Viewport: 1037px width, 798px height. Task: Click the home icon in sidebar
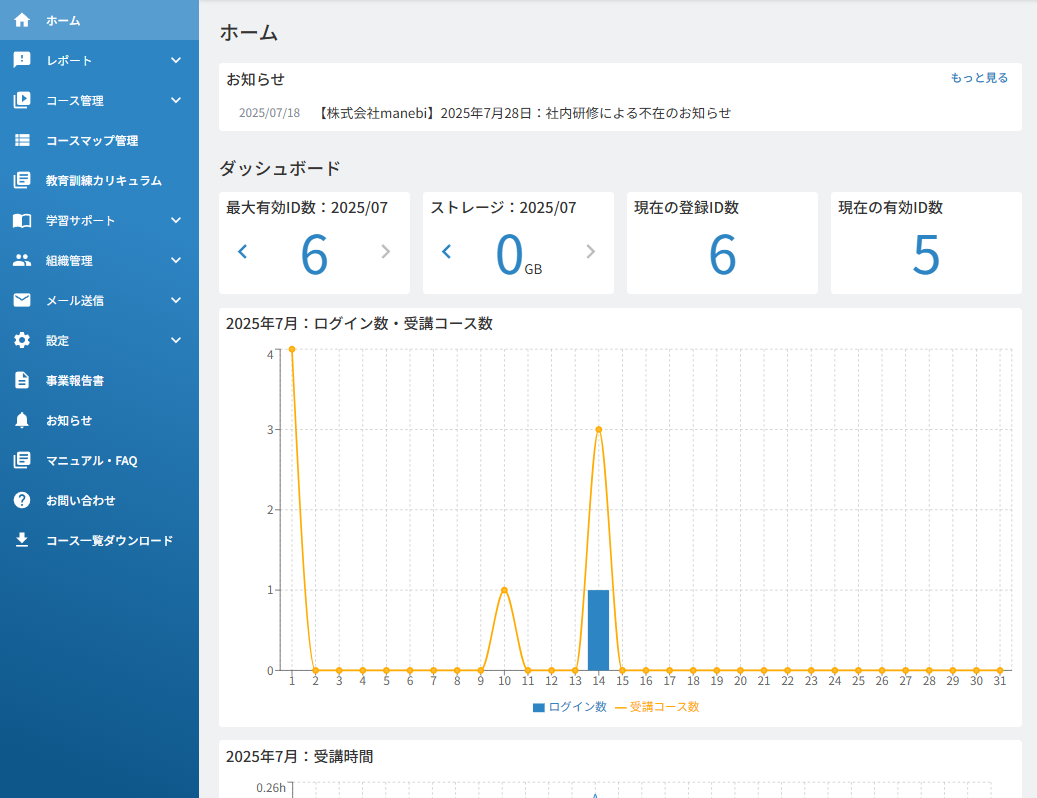pyautogui.click(x=22, y=20)
